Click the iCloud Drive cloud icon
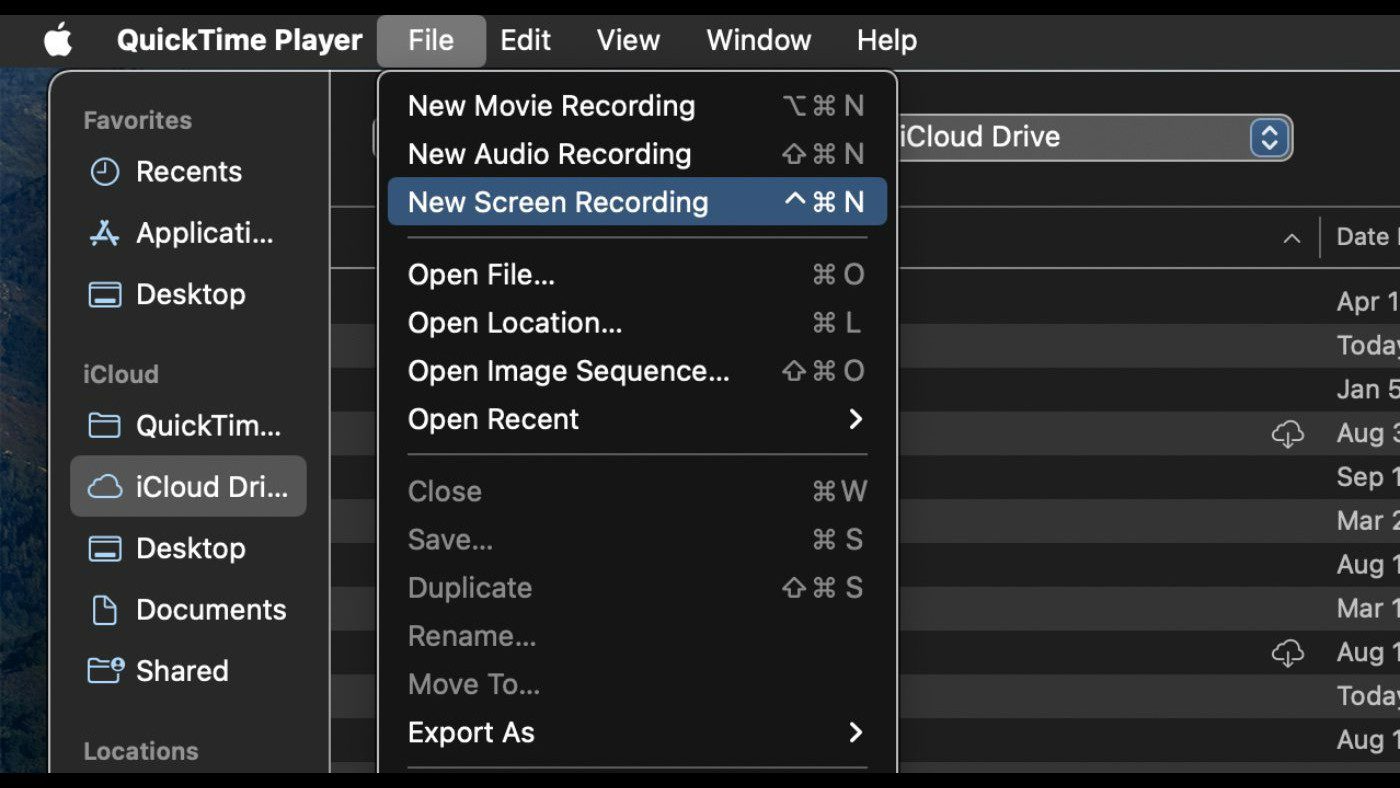This screenshot has height=788, width=1400. [x=105, y=487]
